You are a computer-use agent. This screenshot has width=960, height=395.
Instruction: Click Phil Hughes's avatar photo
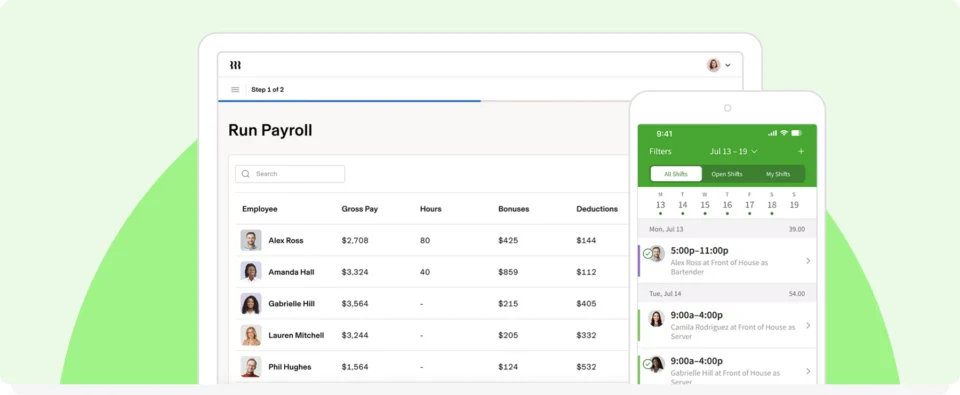coord(251,367)
